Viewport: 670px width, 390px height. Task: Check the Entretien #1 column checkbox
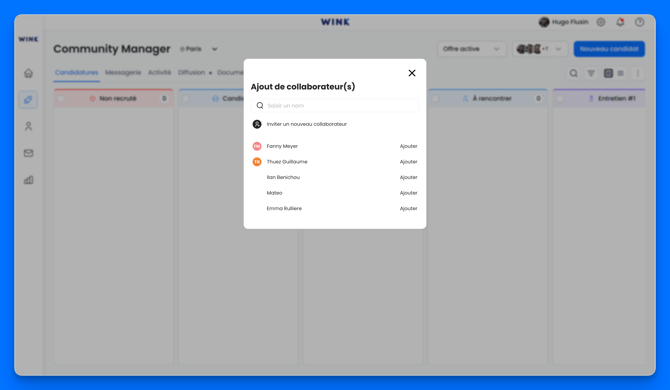(560, 99)
